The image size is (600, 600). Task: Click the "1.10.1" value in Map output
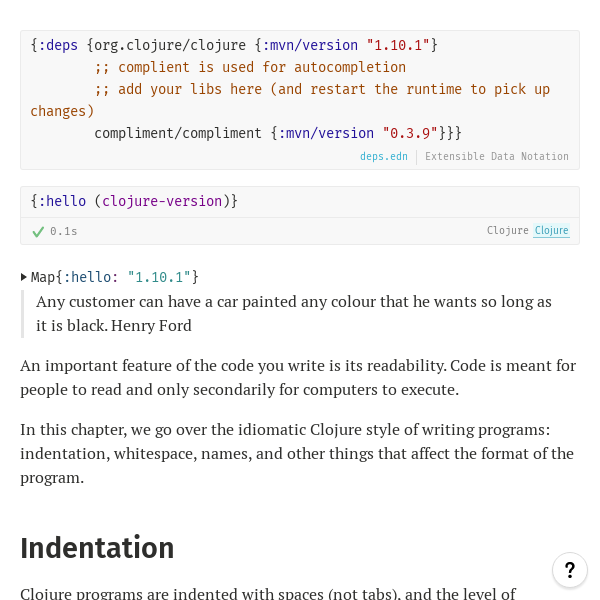coord(159,277)
